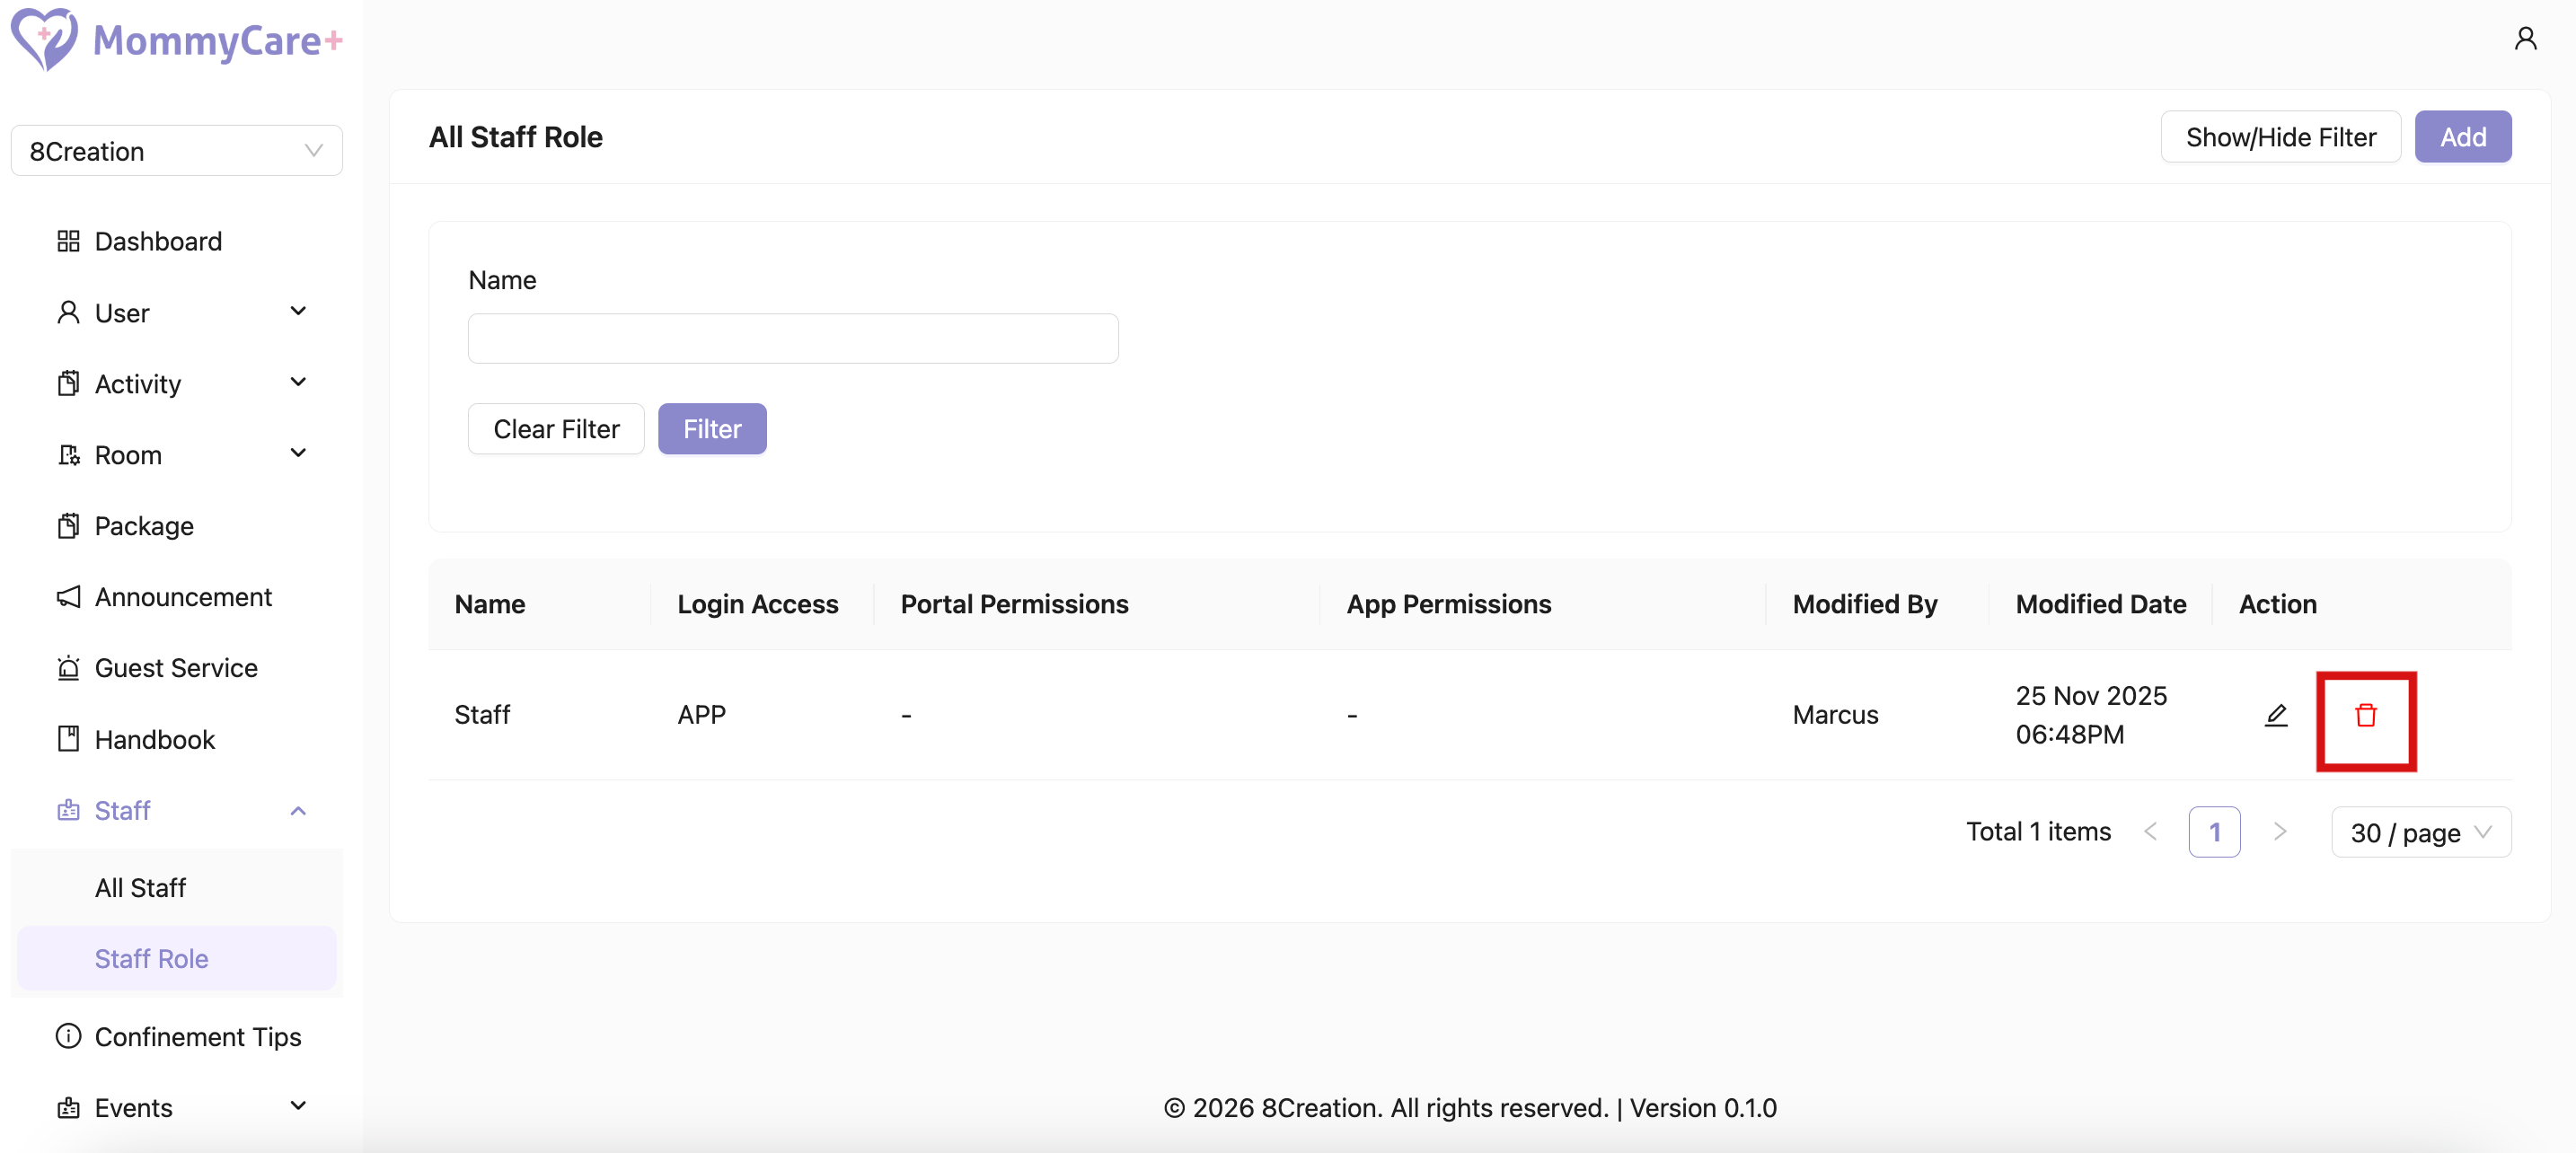Expand the Events menu chevron
The image size is (2576, 1153).
coord(298,1106)
